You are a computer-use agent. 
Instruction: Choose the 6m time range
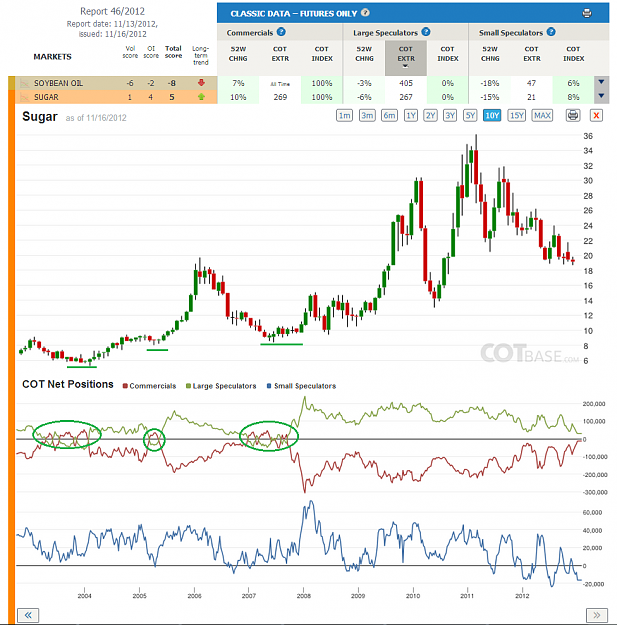(x=389, y=116)
